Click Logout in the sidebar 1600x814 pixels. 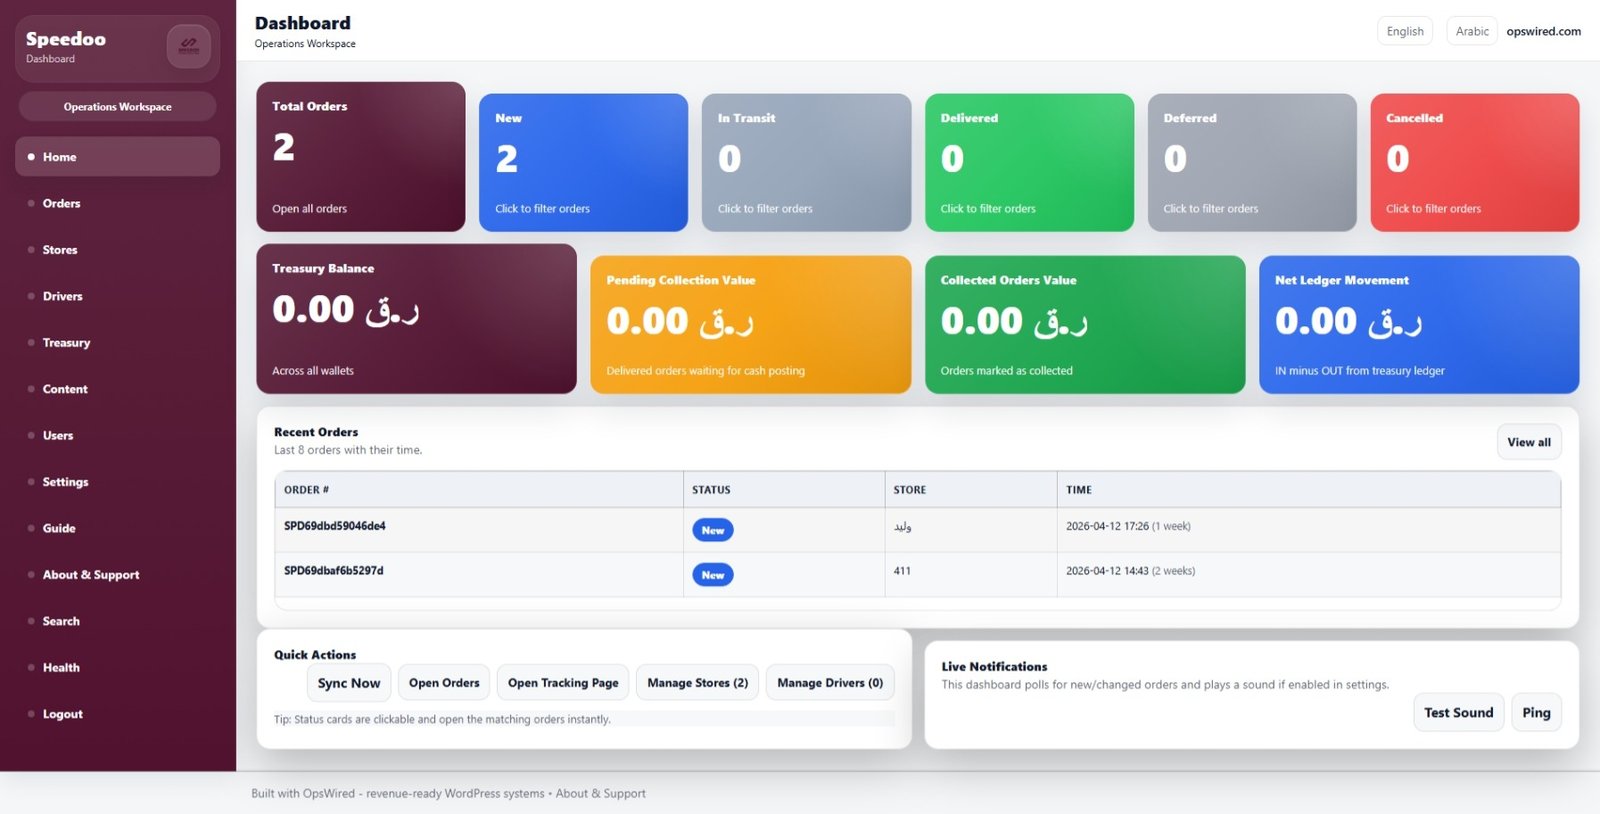[x=118, y=714]
